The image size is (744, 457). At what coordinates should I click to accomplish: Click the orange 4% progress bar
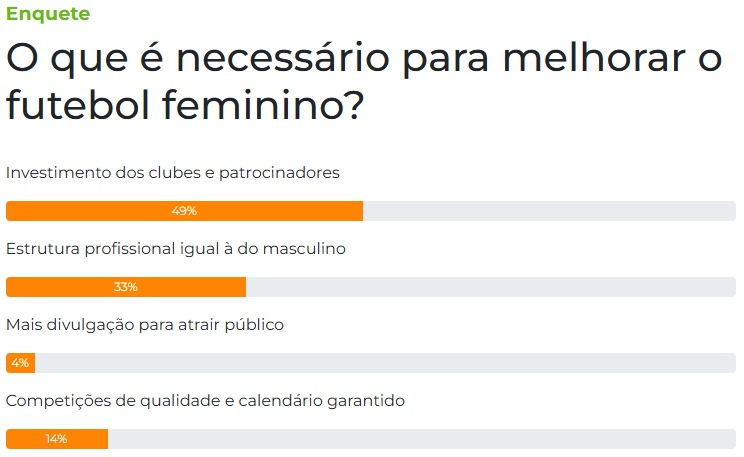(x=20, y=363)
